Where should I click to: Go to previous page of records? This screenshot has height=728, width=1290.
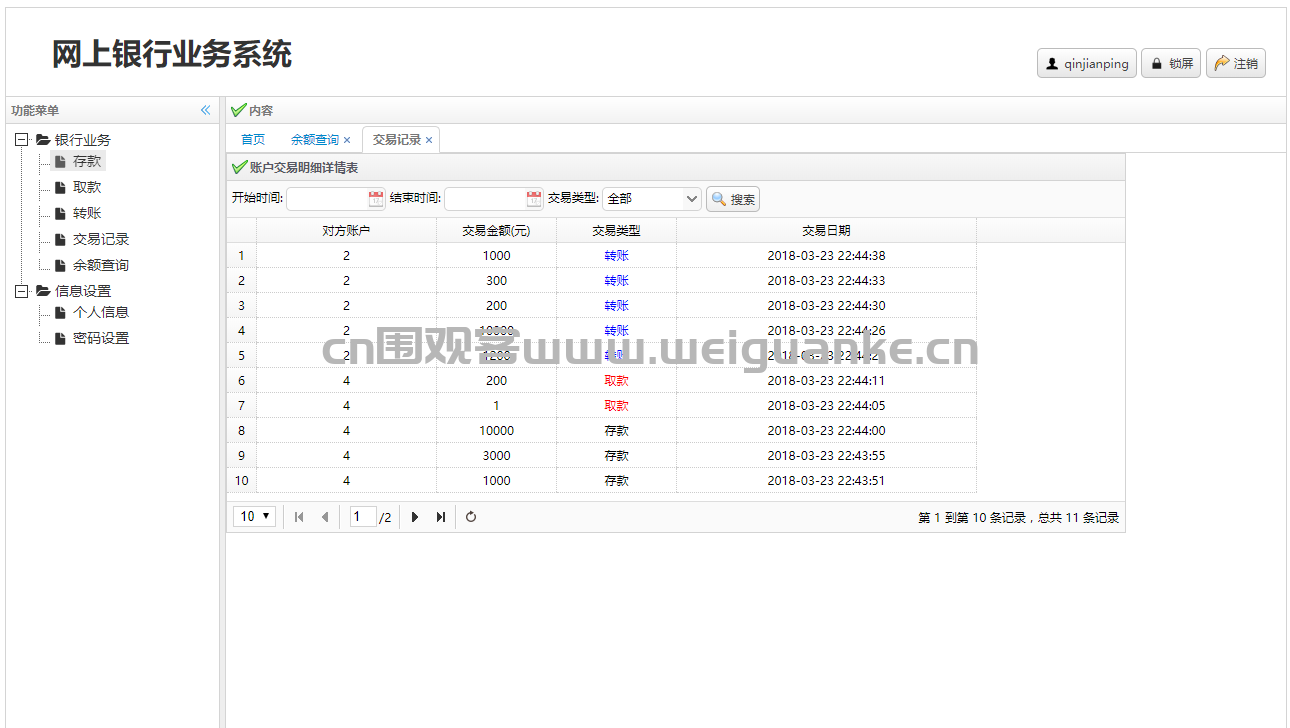click(325, 517)
